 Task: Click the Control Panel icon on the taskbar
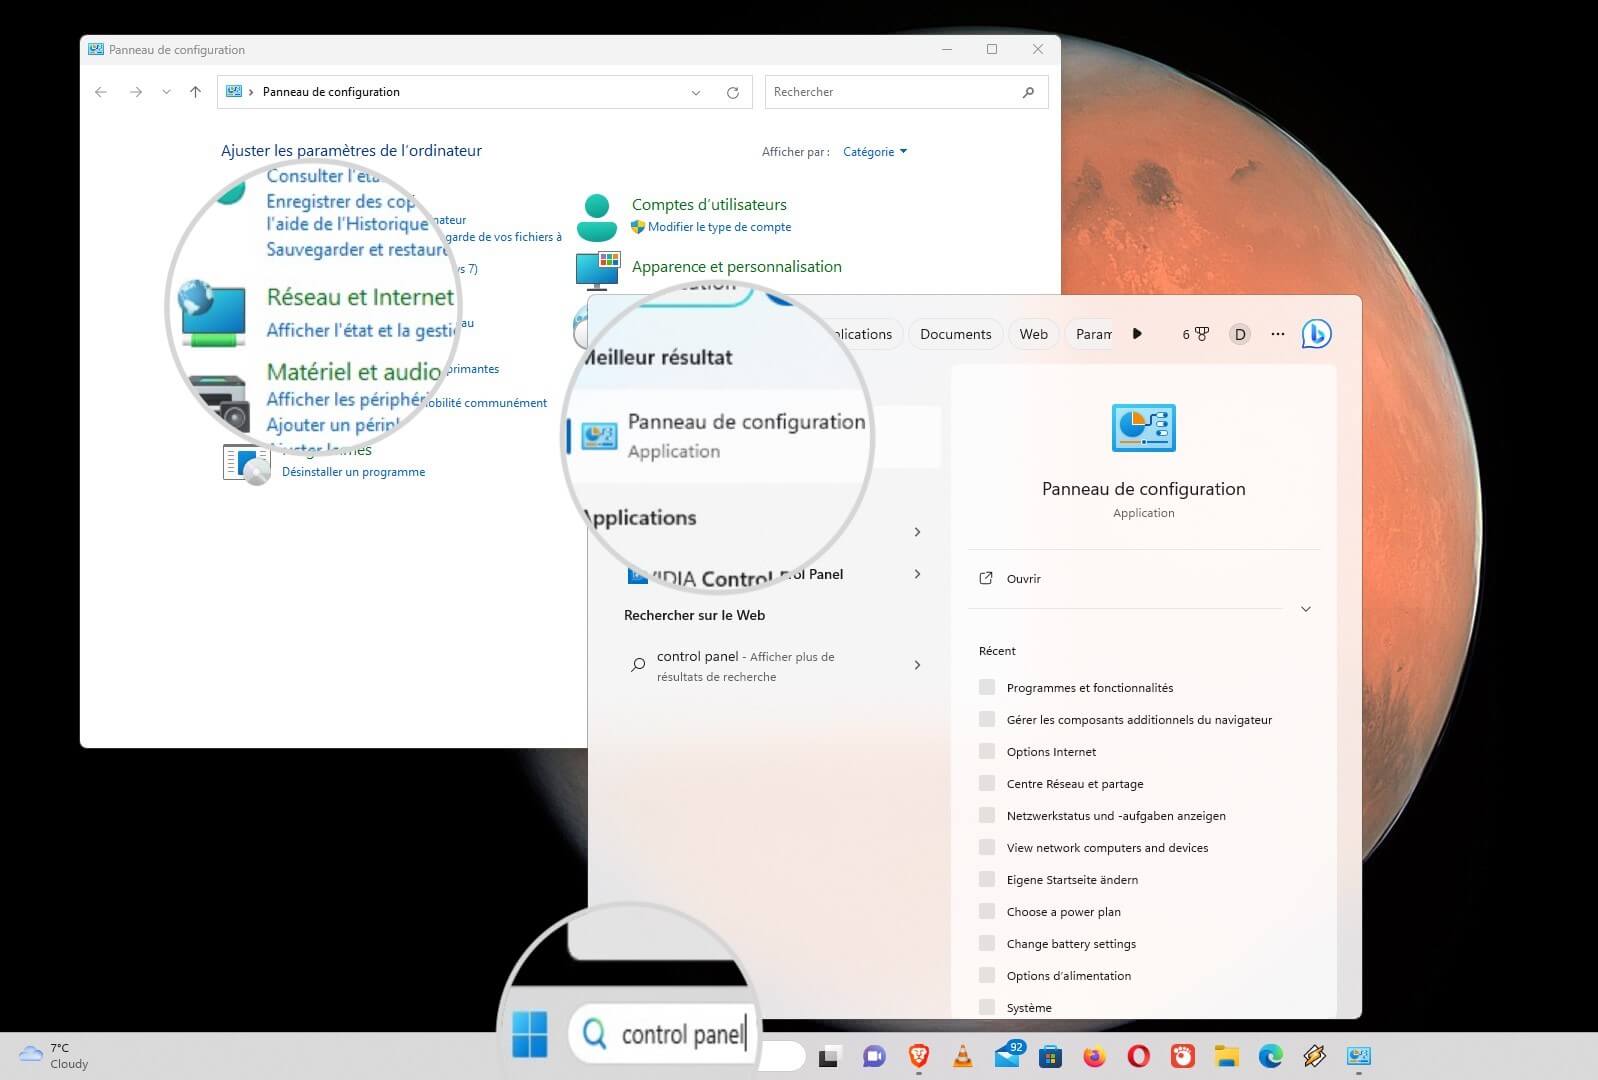1358,1057
